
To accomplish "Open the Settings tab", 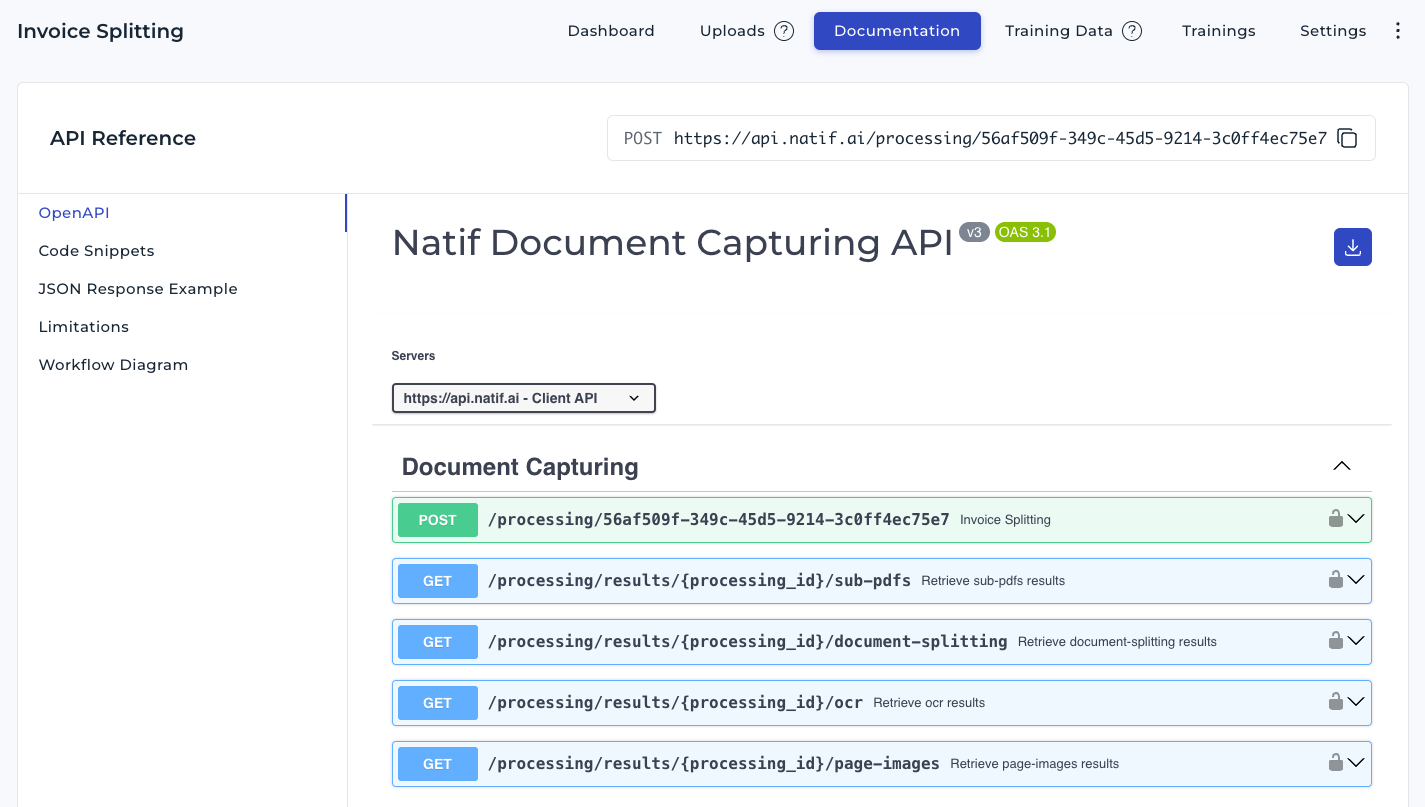I will pyautogui.click(x=1333, y=31).
